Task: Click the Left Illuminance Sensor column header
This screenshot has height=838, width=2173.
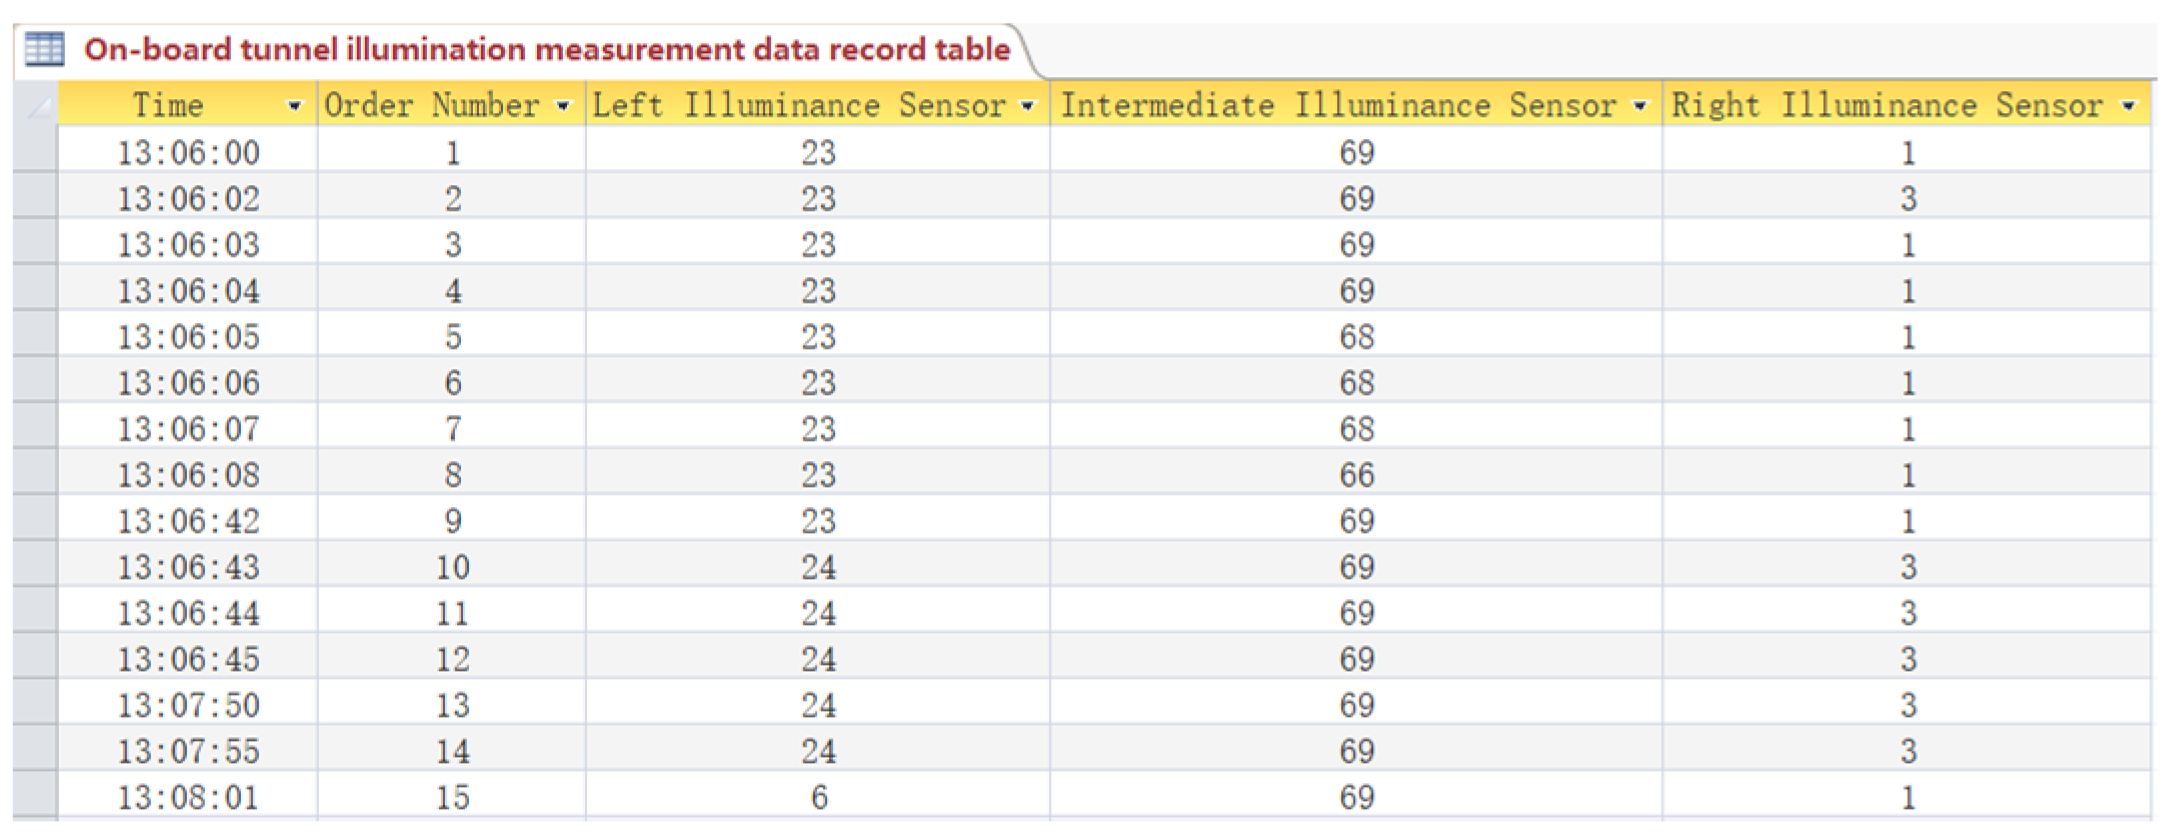Action: point(798,106)
